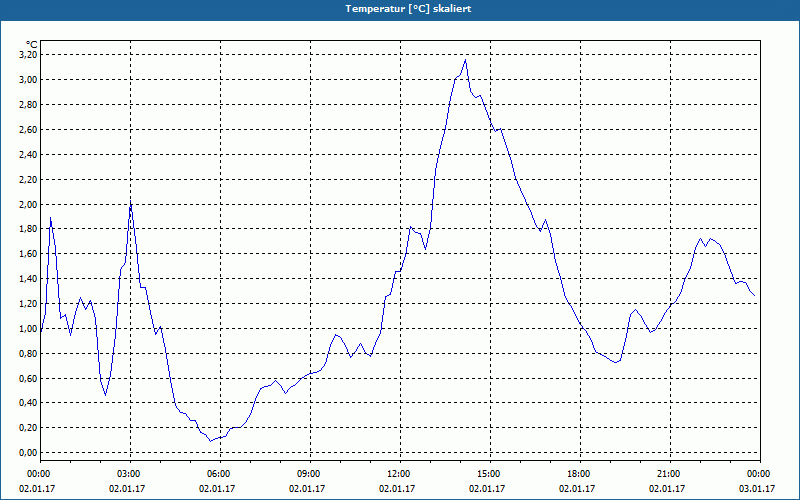Pick the 15:00 time label
The image size is (800, 500).
pos(487,474)
